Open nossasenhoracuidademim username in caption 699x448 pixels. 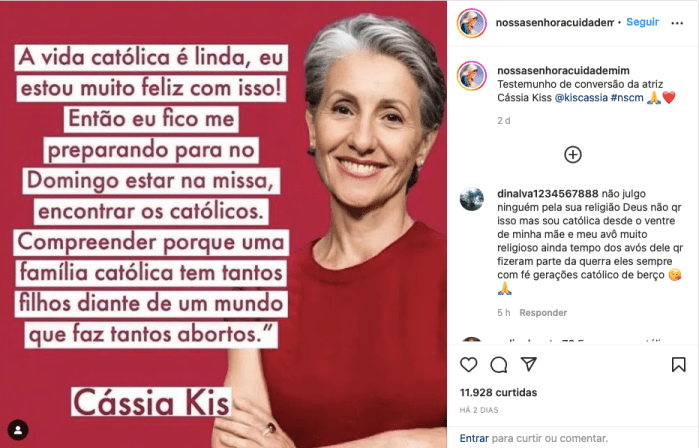click(x=563, y=70)
